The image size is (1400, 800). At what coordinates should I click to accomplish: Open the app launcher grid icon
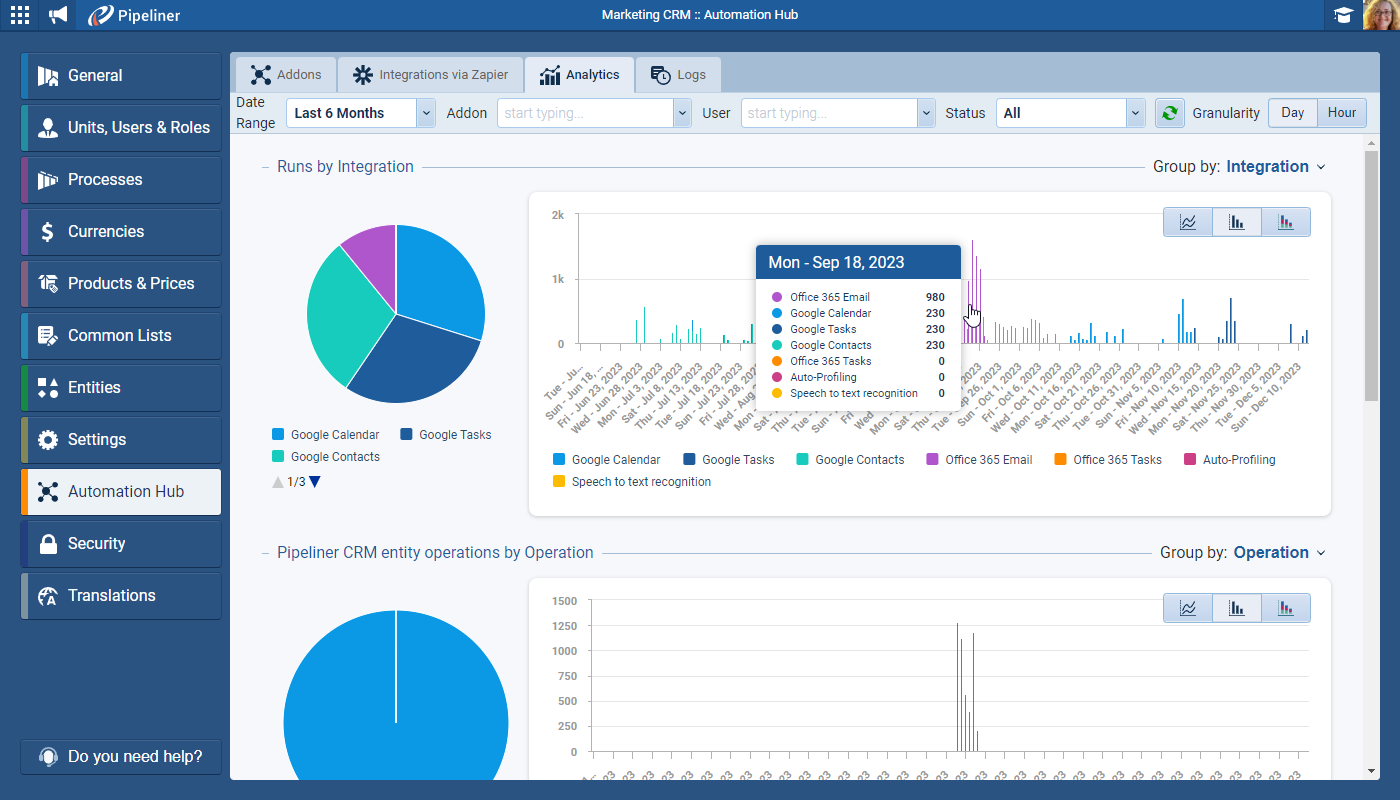[20, 15]
